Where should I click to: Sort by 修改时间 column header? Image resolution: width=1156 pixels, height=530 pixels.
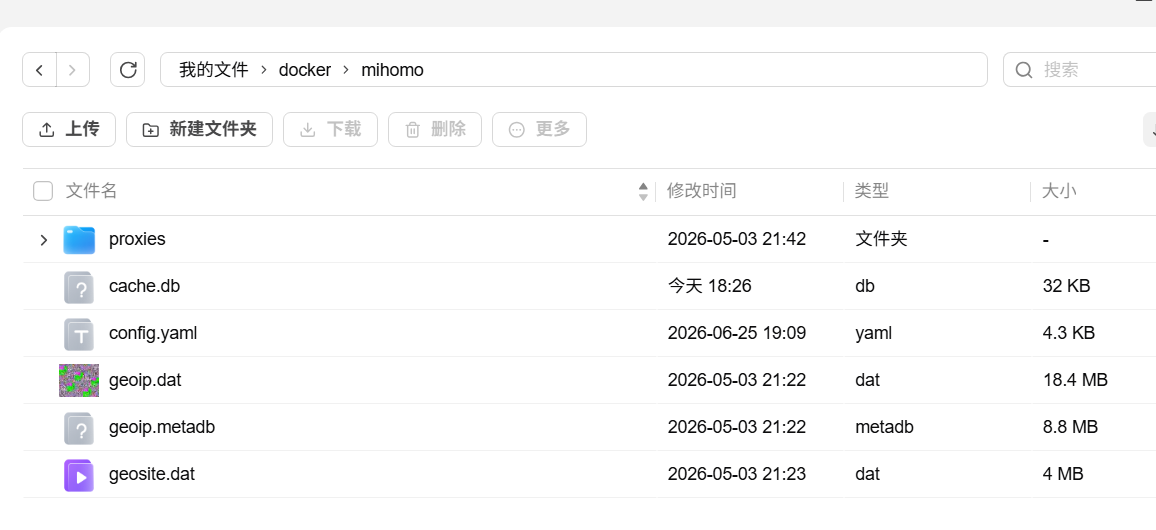coord(701,192)
